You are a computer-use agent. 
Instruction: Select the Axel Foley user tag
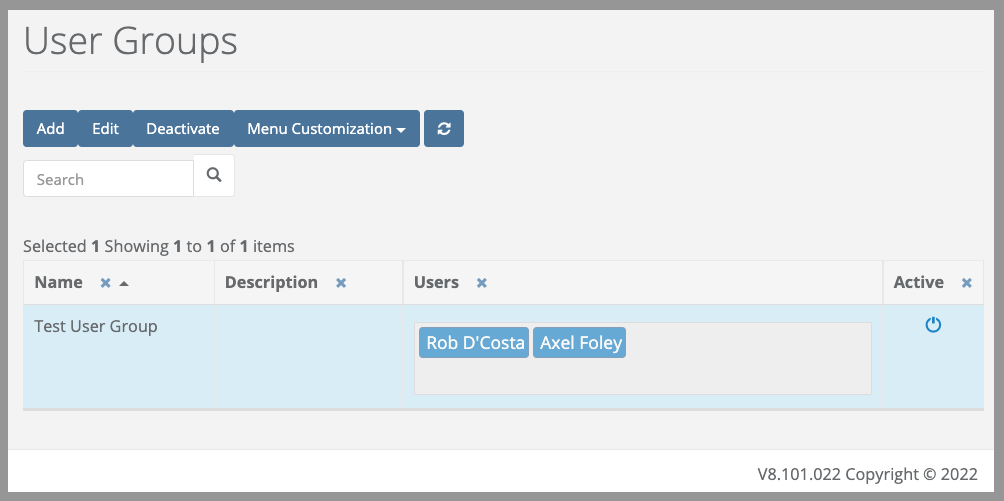(x=579, y=343)
